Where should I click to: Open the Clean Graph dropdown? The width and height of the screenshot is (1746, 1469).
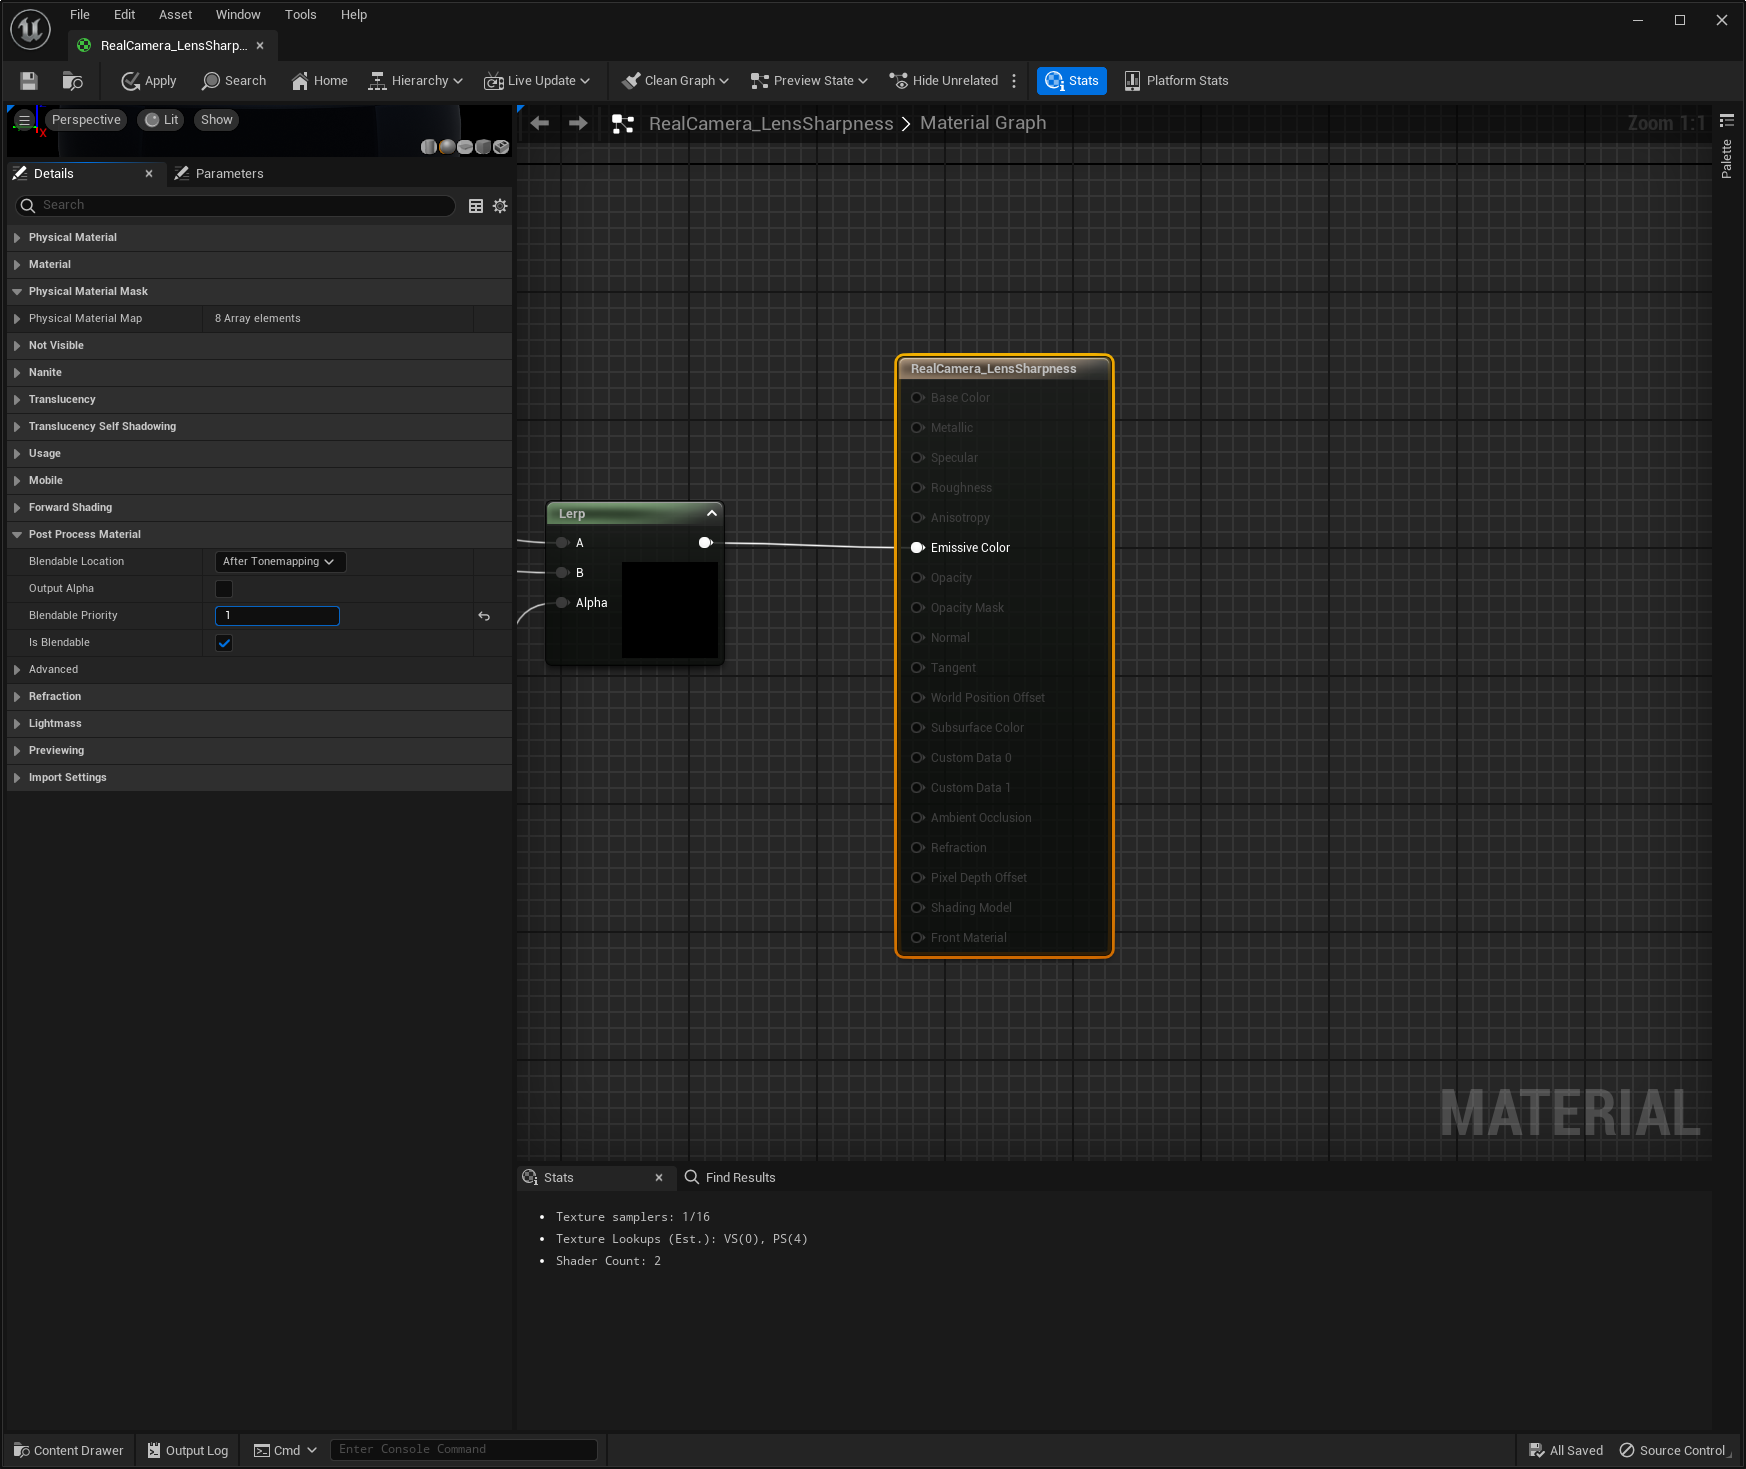click(x=676, y=81)
